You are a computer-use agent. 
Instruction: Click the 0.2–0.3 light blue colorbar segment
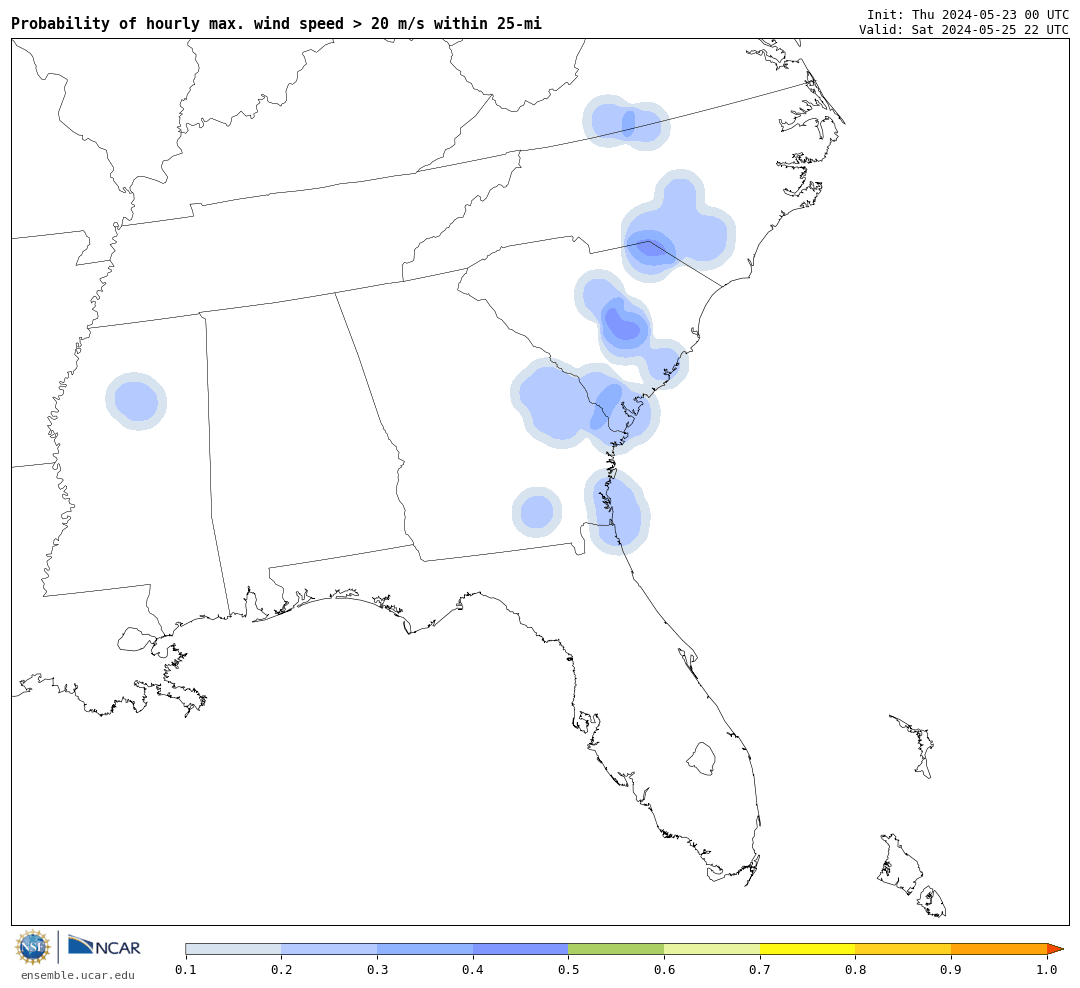tap(329, 949)
